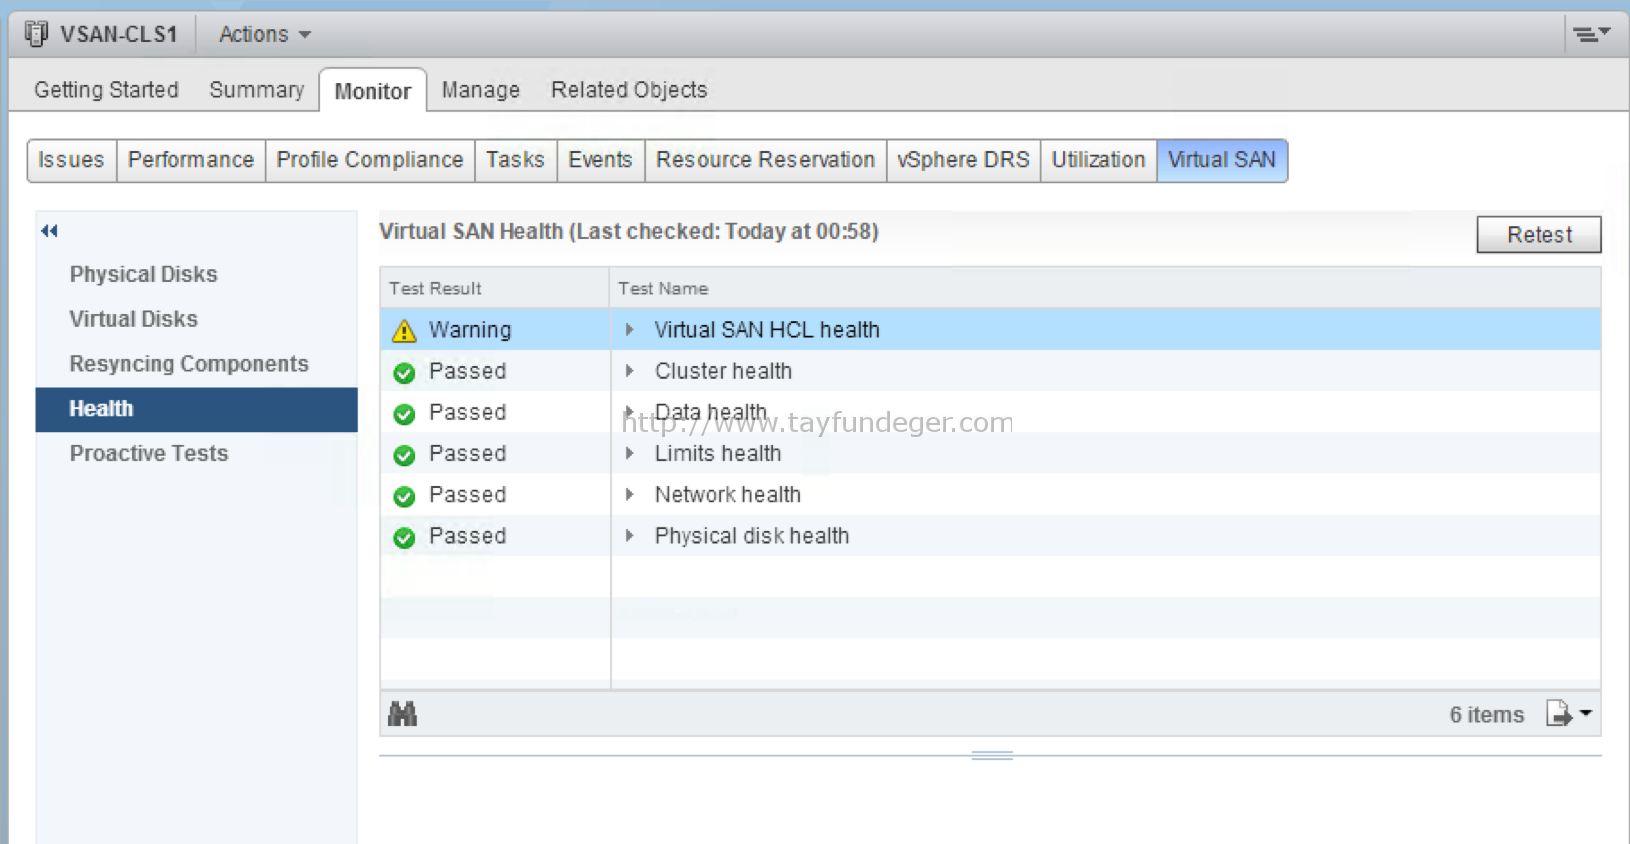Screen dimensions: 1630x844
Task: Expand Network health row
Action: pos(629,494)
